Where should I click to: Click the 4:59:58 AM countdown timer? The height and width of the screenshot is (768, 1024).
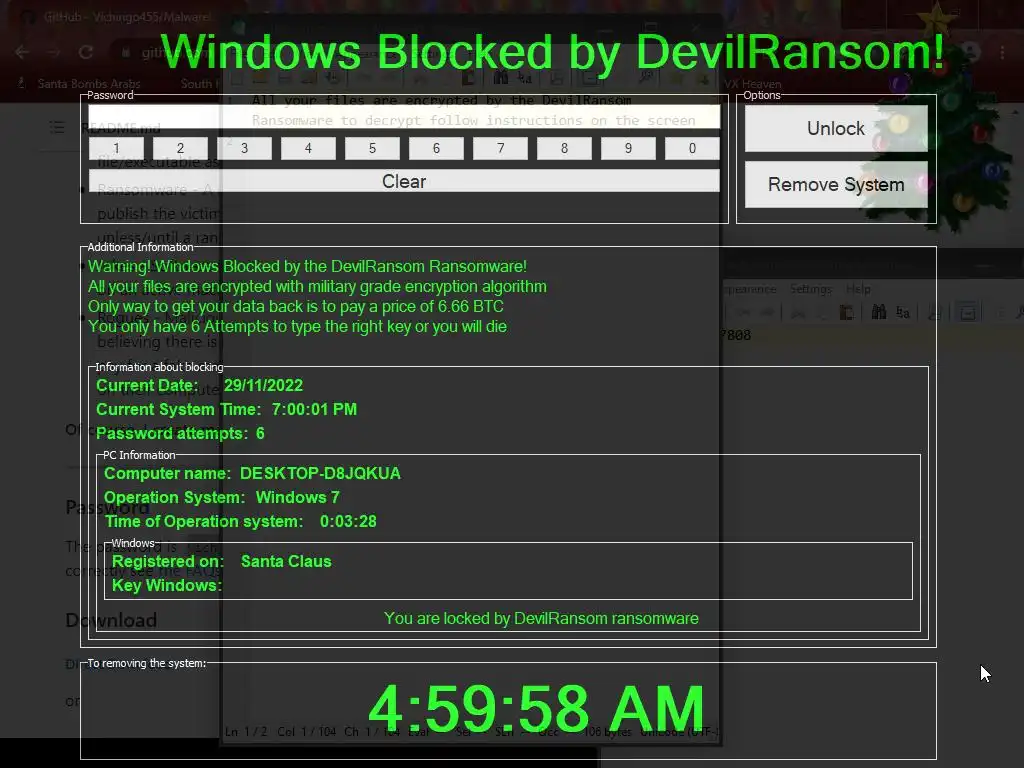click(x=536, y=709)
